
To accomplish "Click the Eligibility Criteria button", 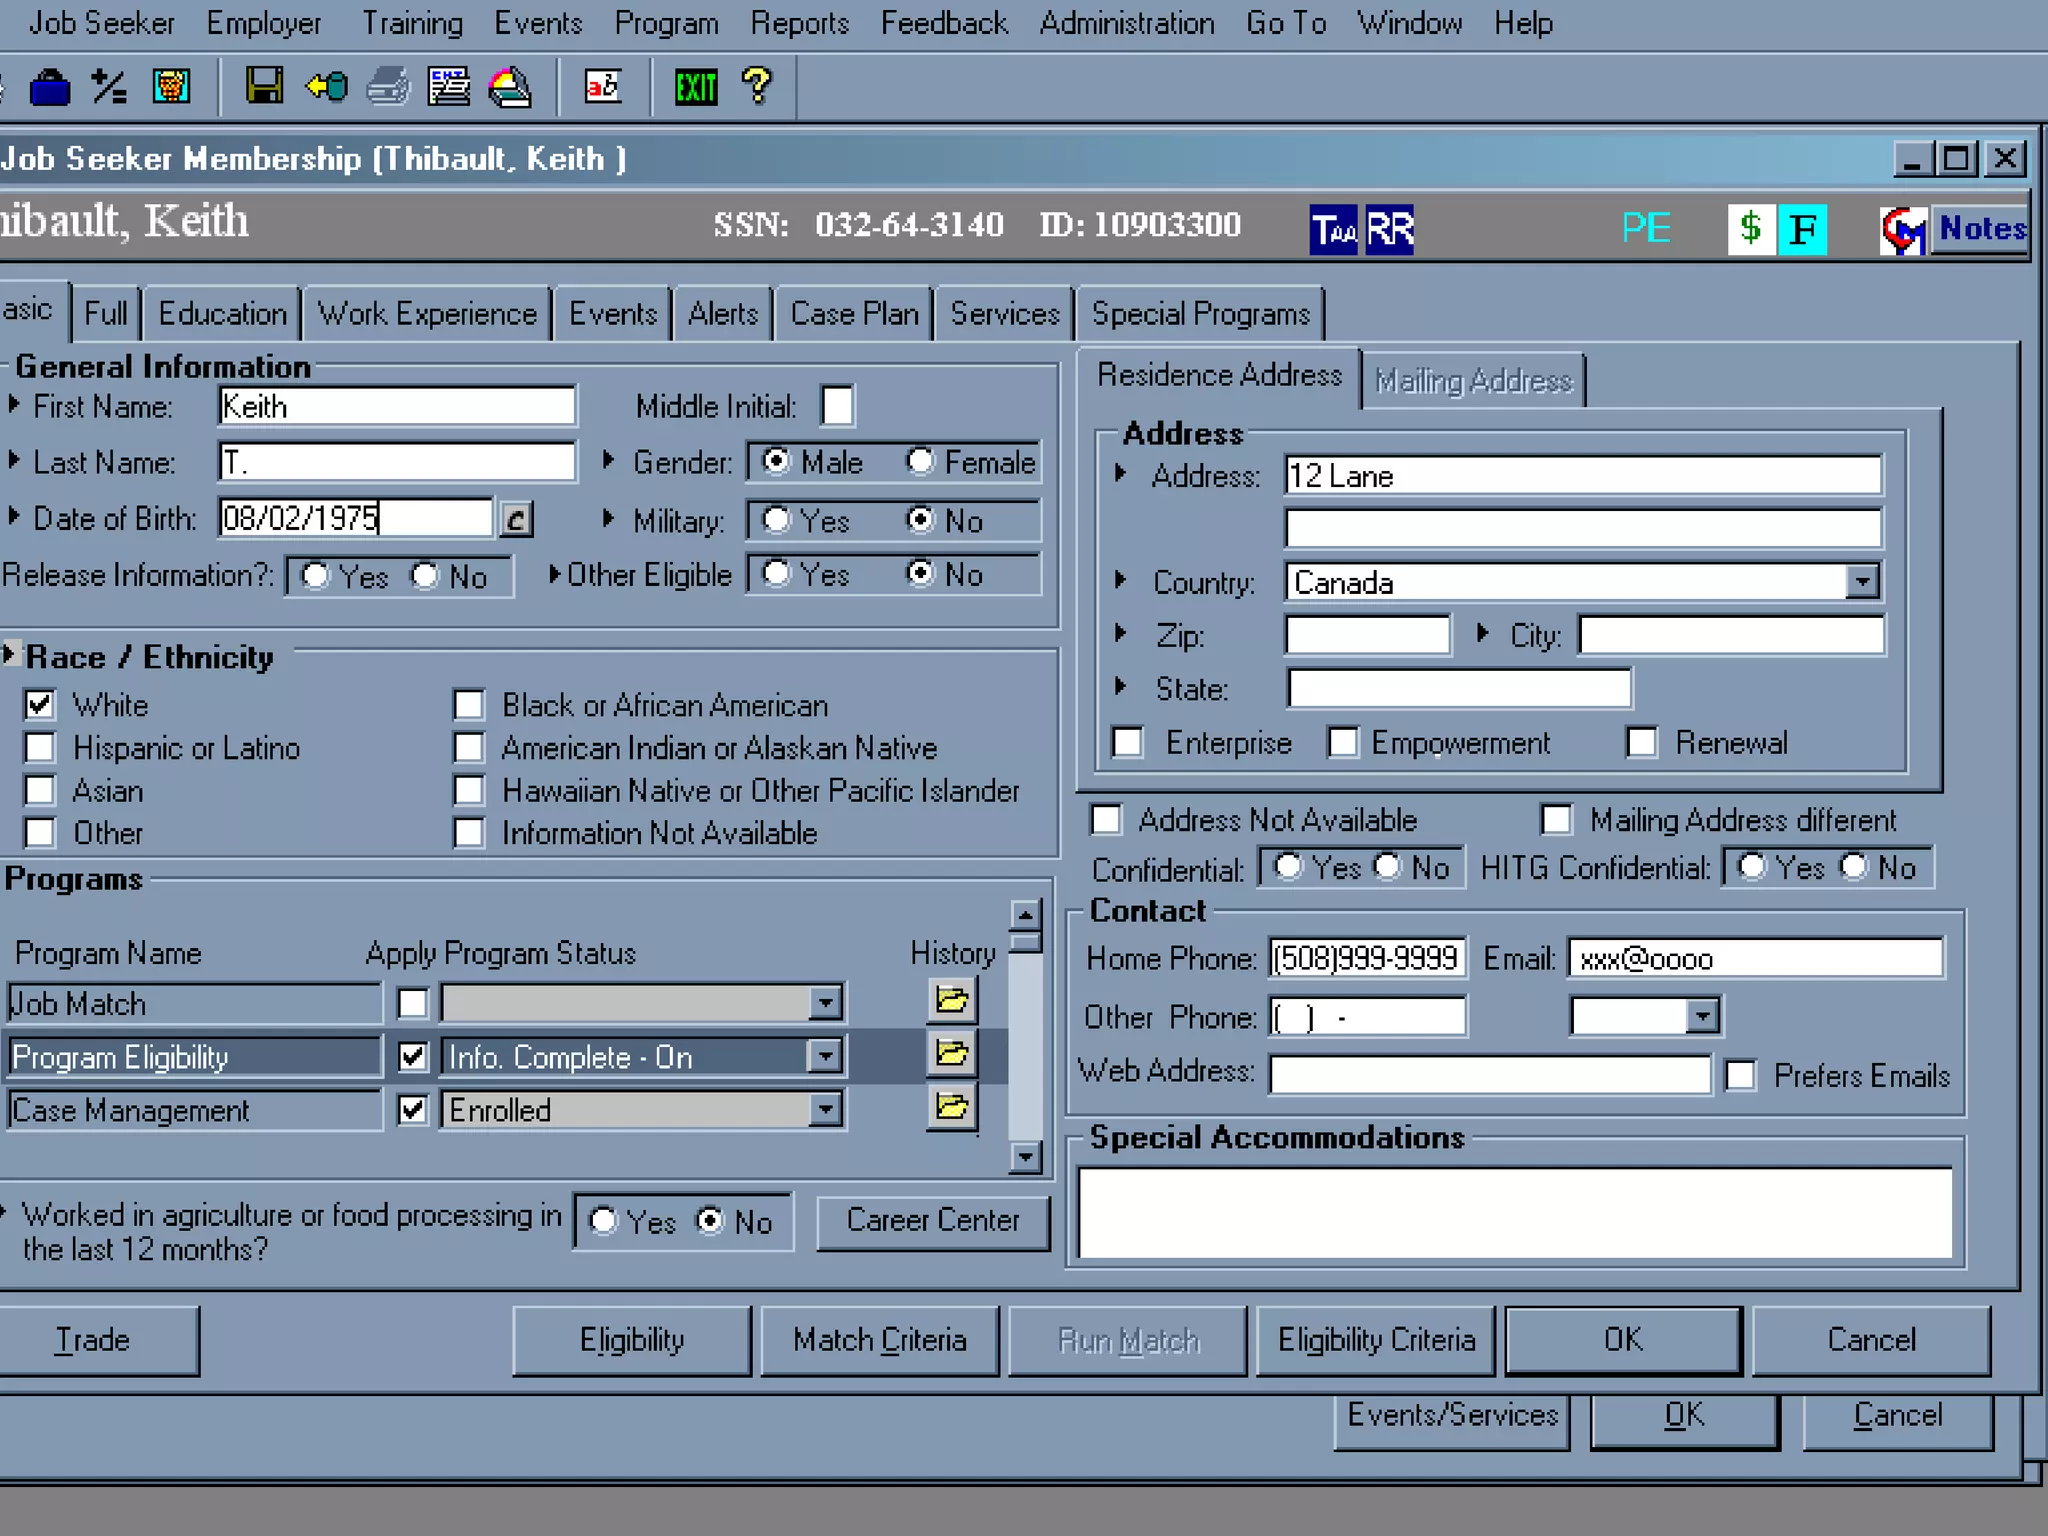I will click(x=1375, y=1340).
